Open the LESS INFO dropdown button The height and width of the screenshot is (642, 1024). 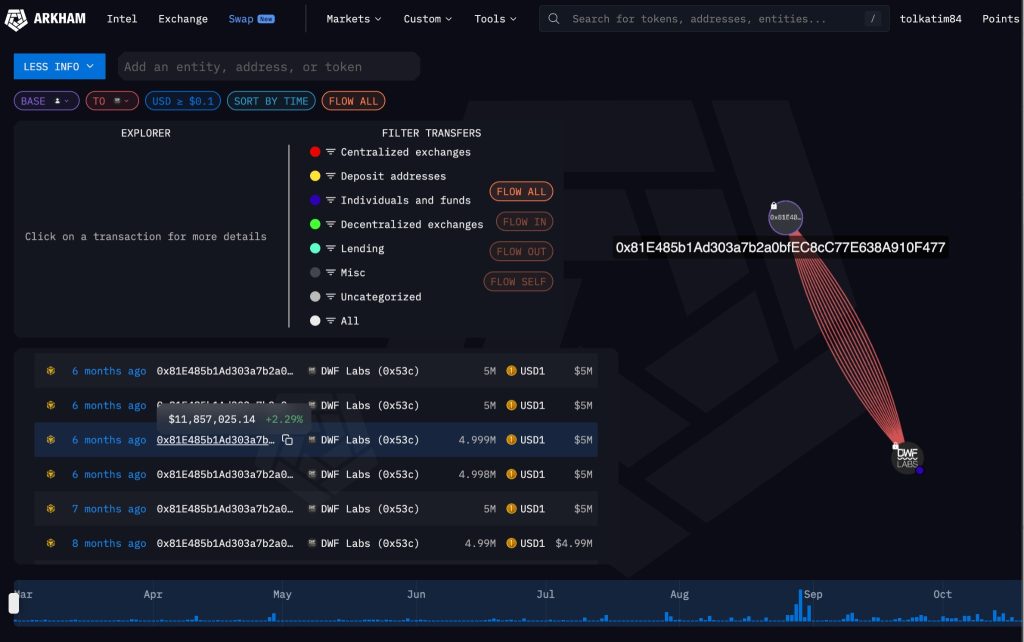click(59, 67)
